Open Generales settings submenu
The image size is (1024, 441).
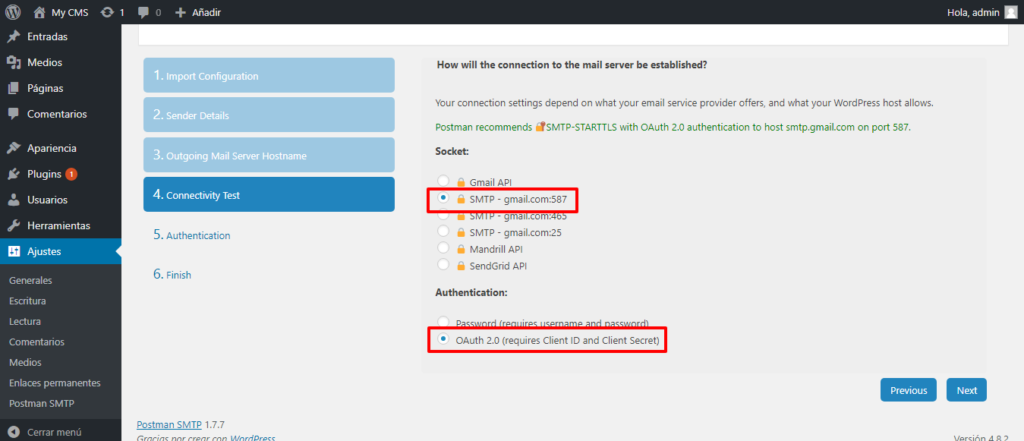[31, 280]
